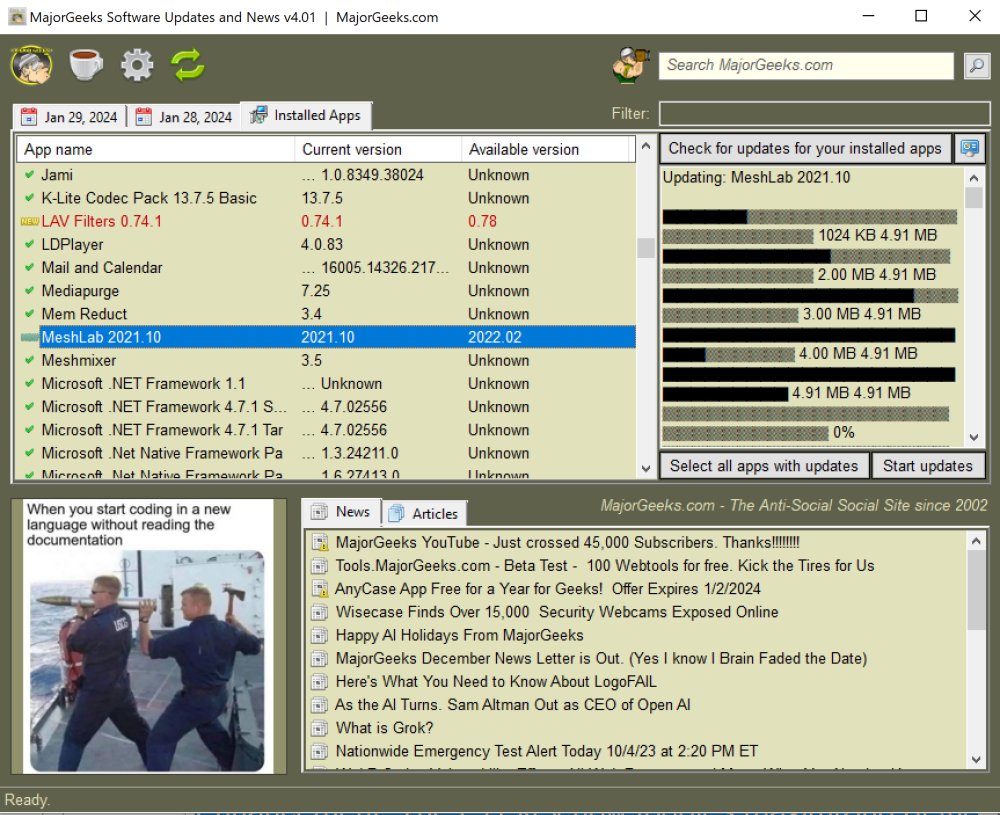Click inside the Filter input field

824,114
